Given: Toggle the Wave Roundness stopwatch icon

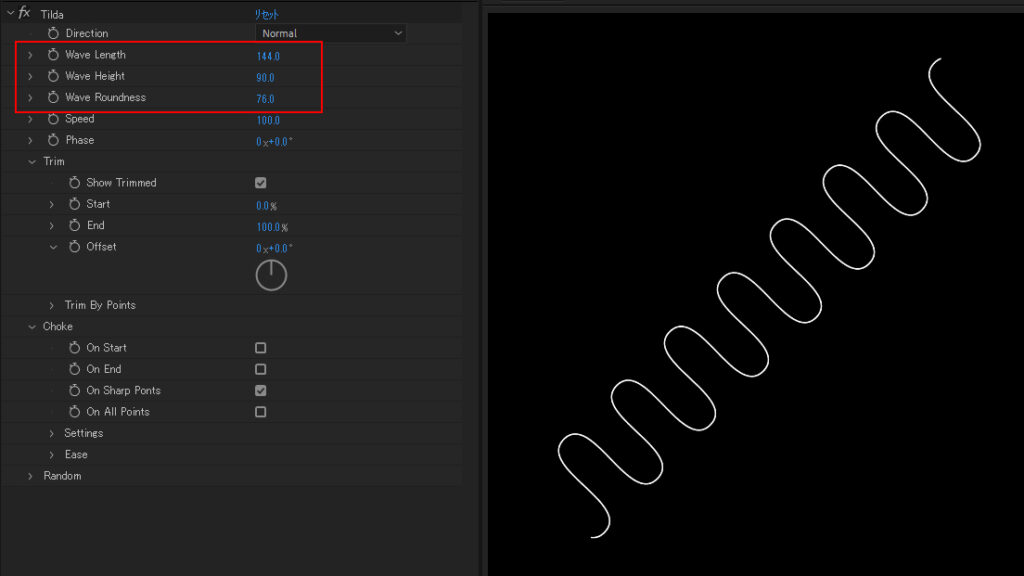Looking at the screenshot, I should (54, 97).
